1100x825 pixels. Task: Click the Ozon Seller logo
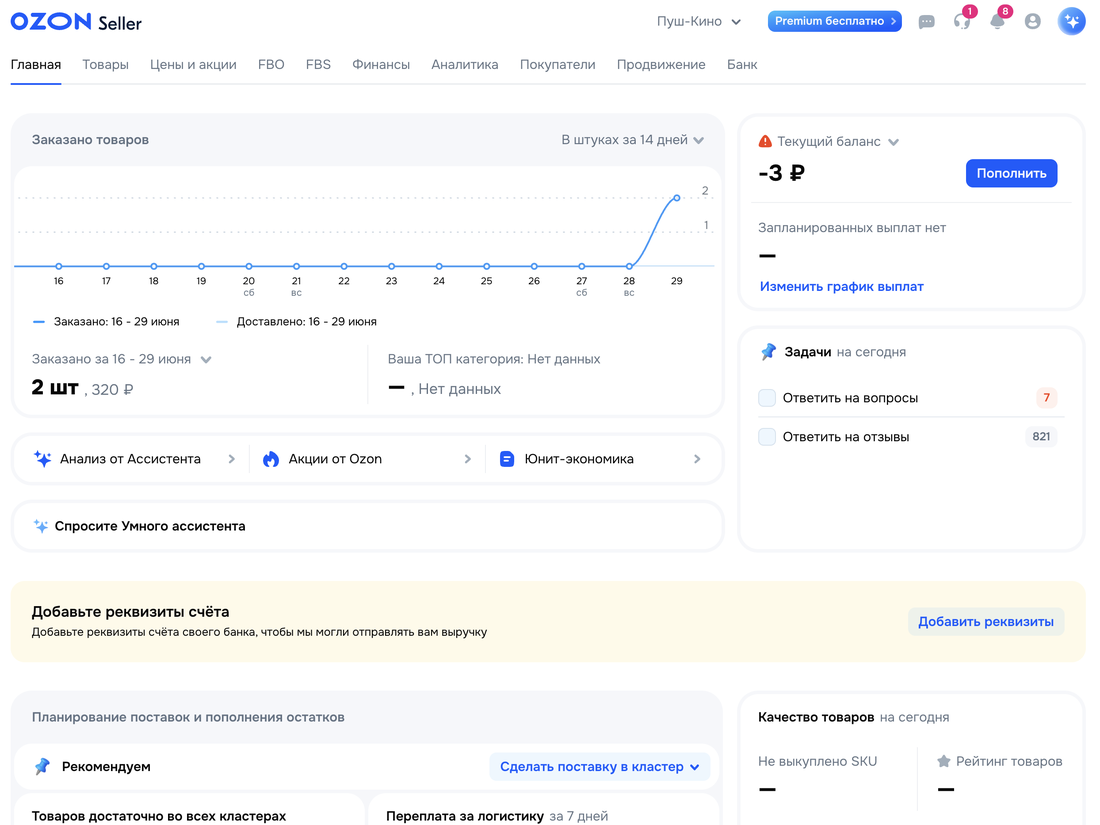(x=76, y=22)
